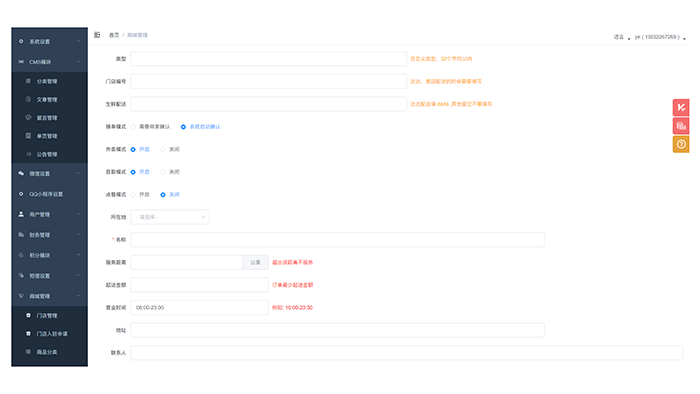Focus the 起送金额 input field
The width and height of the screenshot is (700, 394).
point(200,285)
